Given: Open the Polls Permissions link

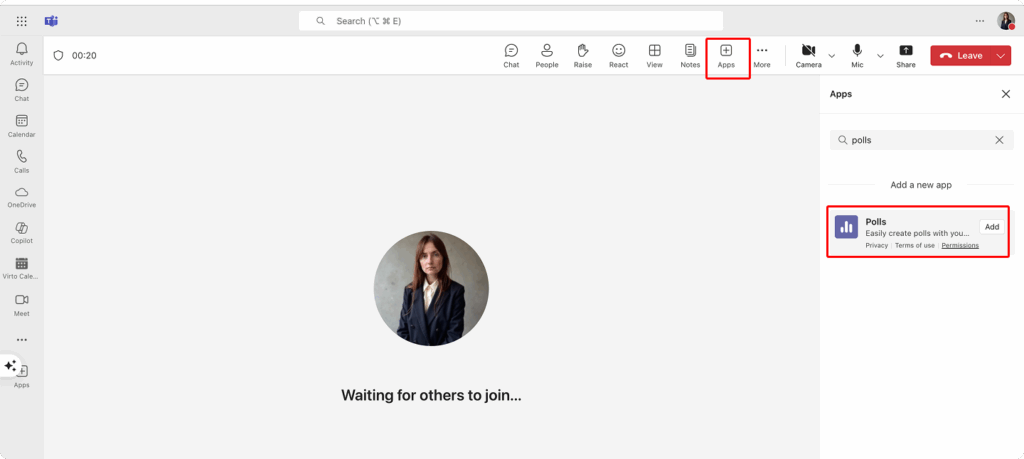Looking at the screenshot, I should point(960,245).
